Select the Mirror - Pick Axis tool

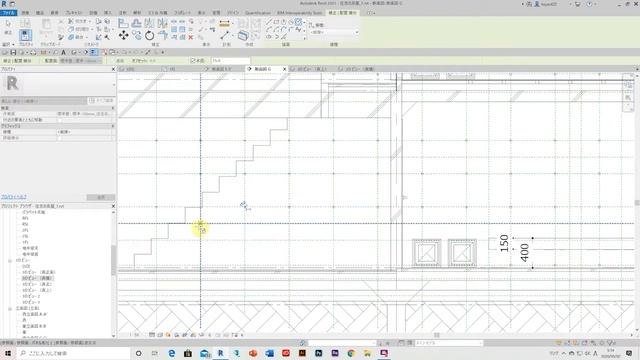(x=149, y=23)
